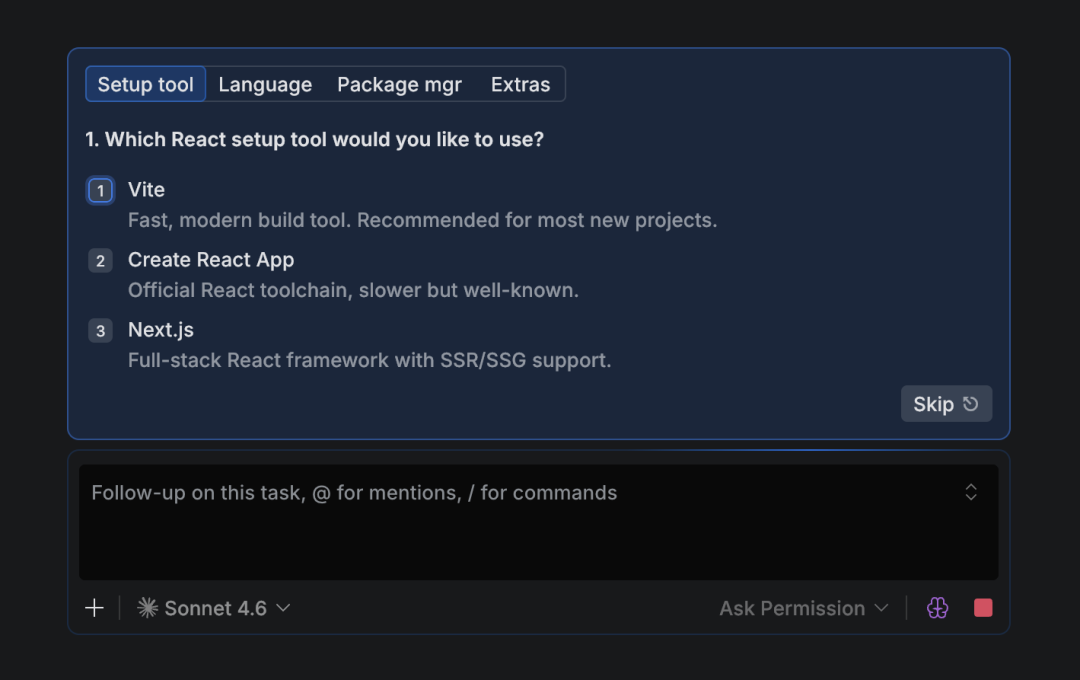Open the Package mgr tab
Viewport: 1080px width, 680px height.
click(399, 85)
